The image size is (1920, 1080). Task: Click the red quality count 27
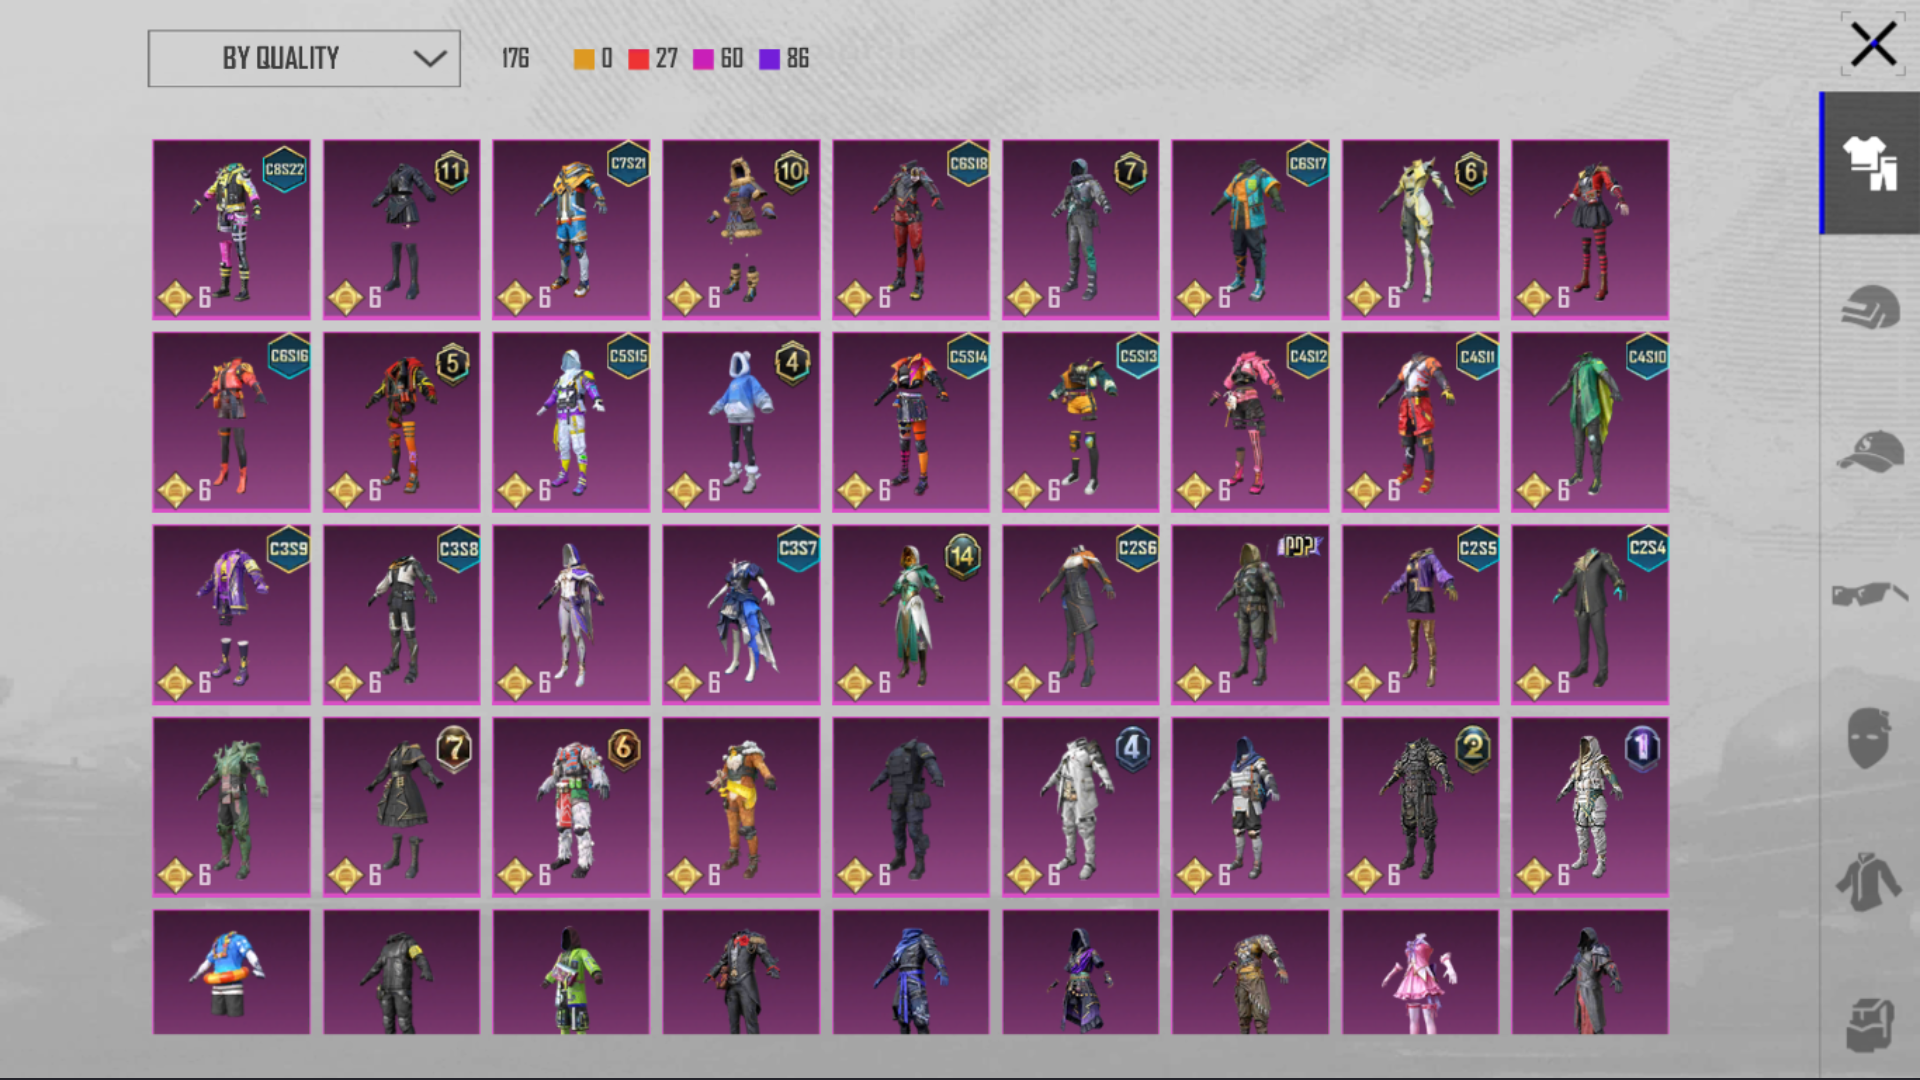coord(667,59)
